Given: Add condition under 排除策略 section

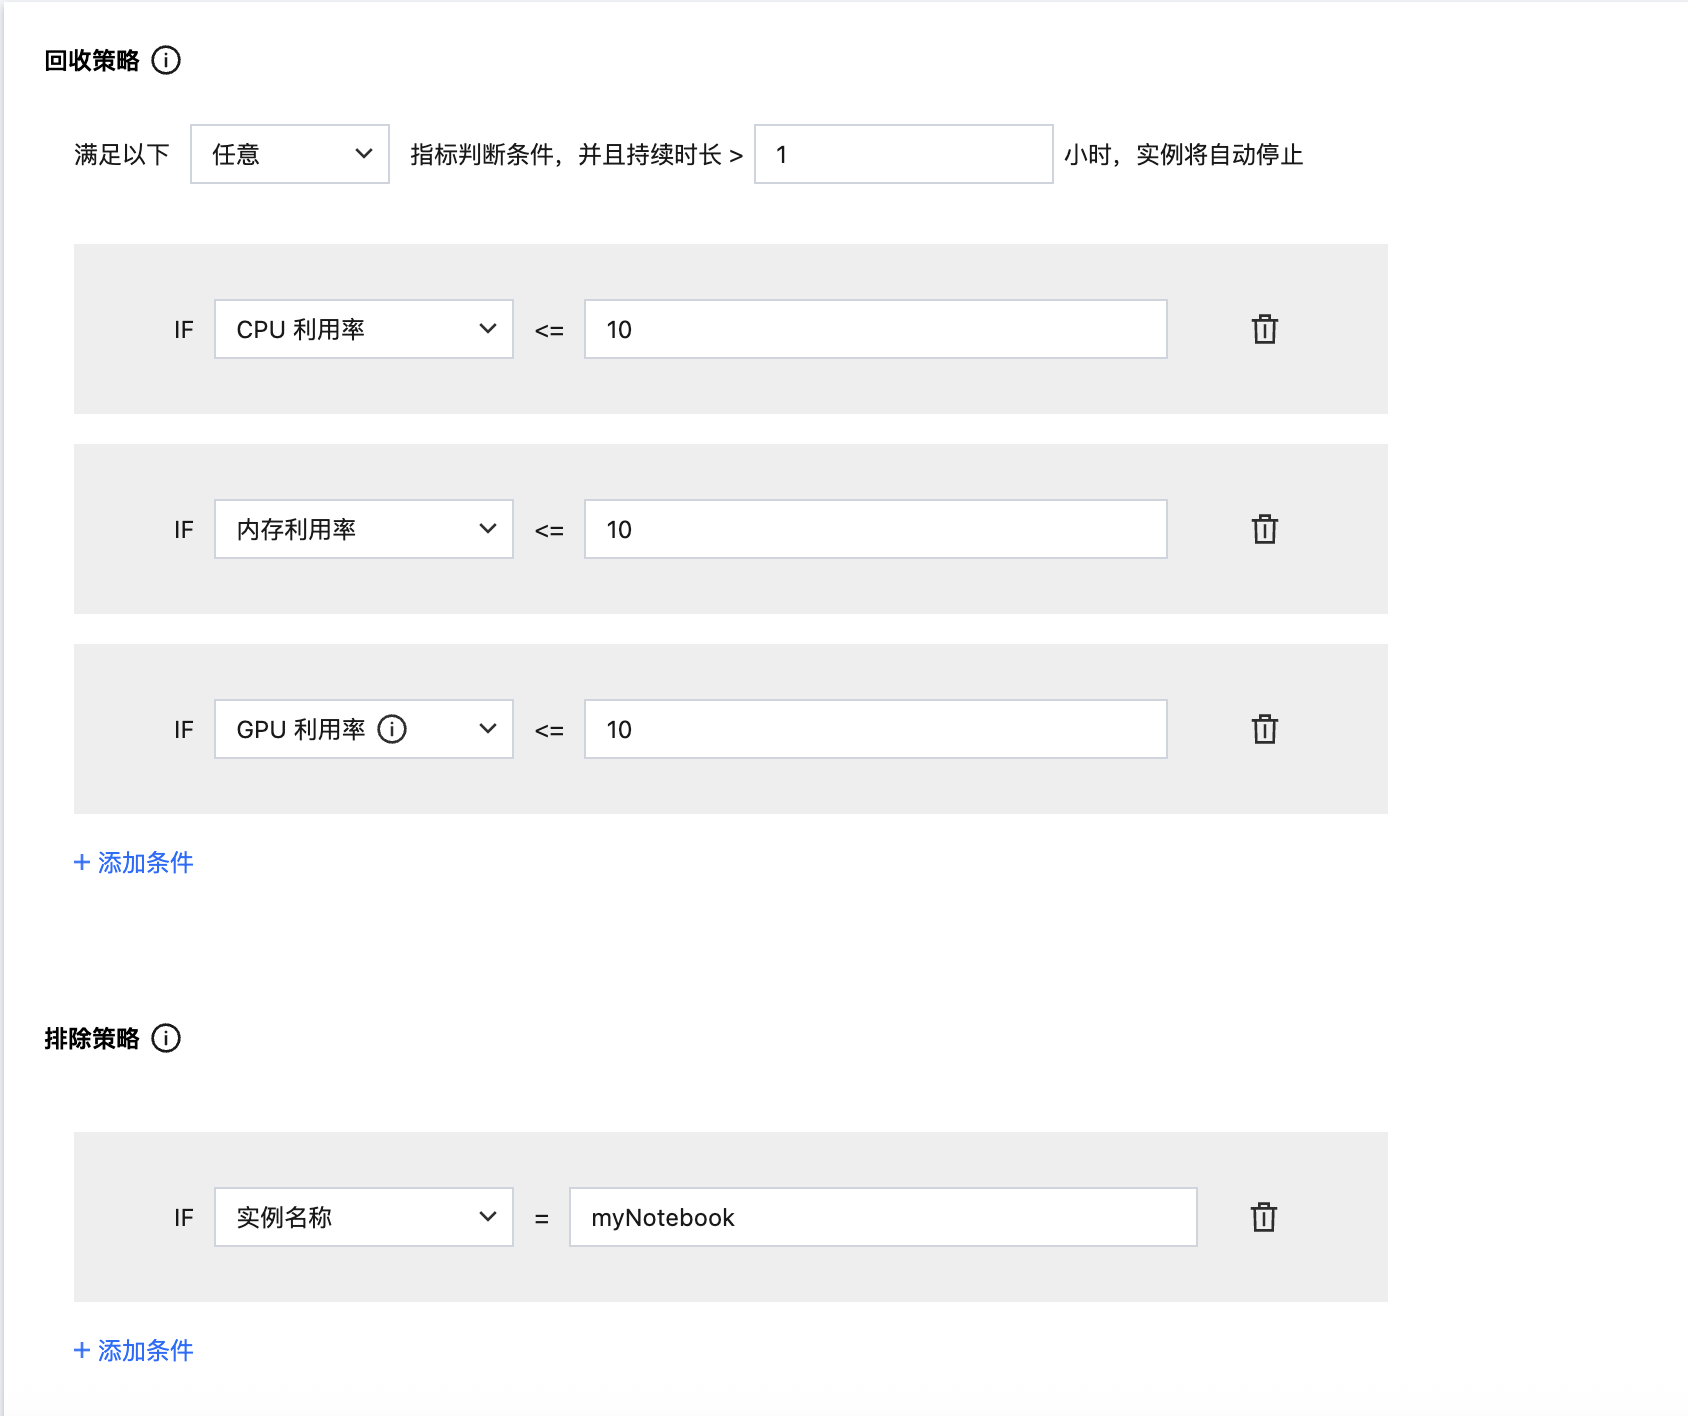Looking at the screenshot, I should pos(134,1351).
